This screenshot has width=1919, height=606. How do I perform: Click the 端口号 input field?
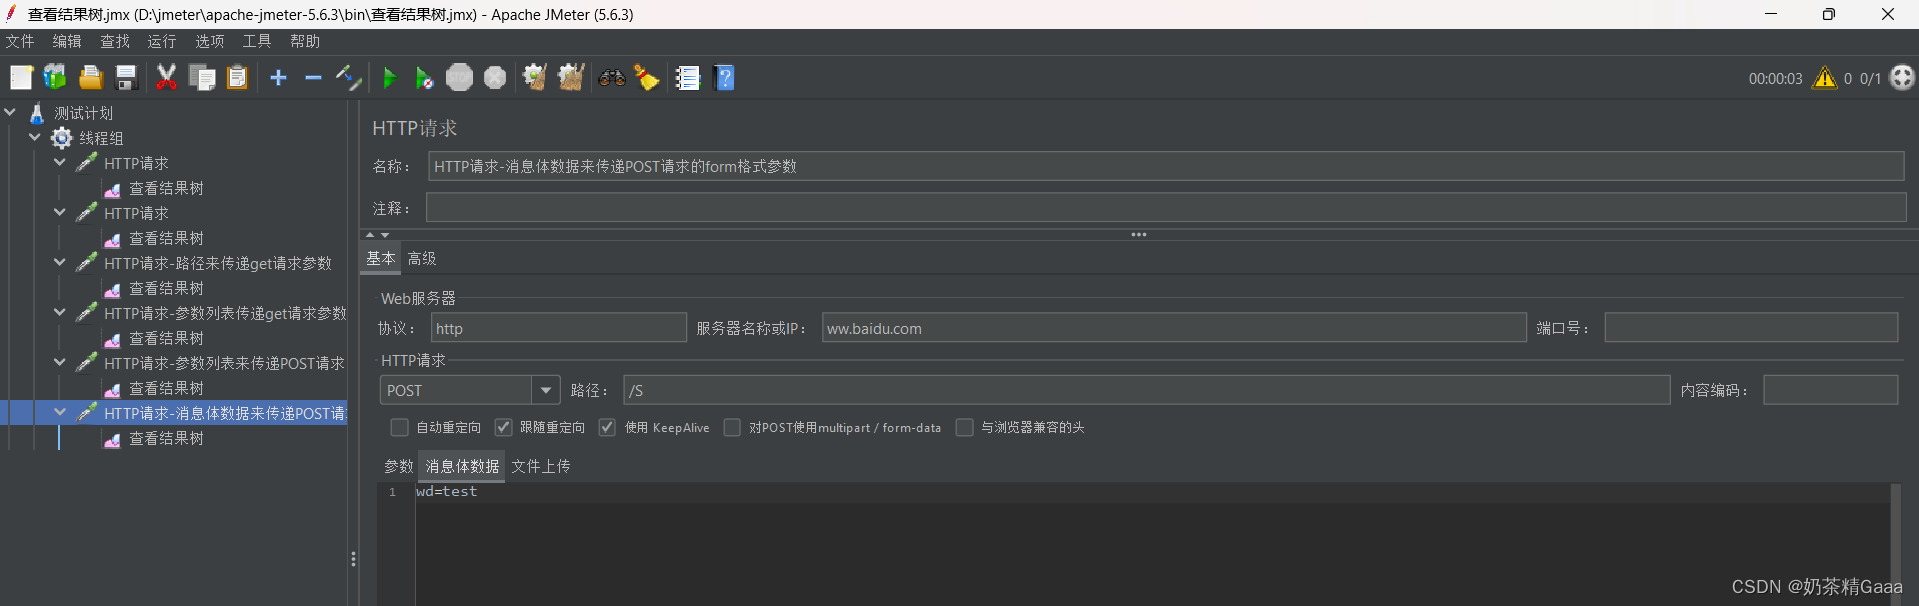[x=1751, y=328]
